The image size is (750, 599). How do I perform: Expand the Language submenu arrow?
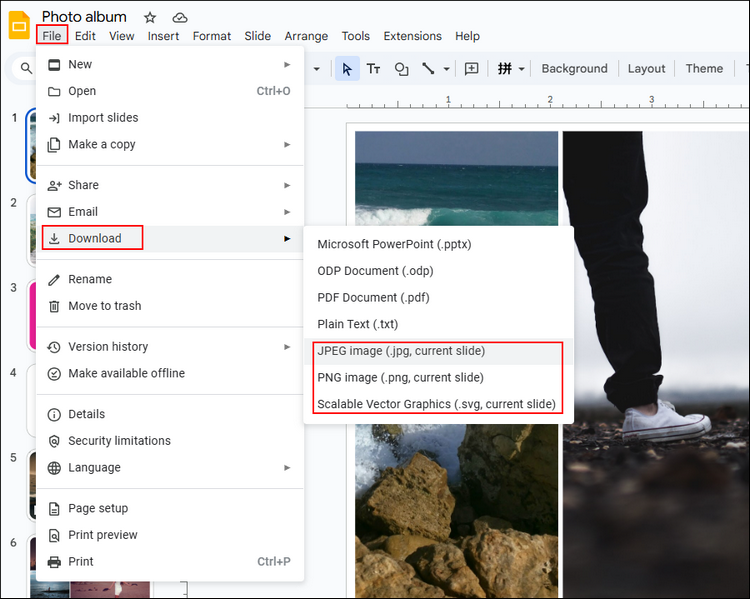coord(287,467)
